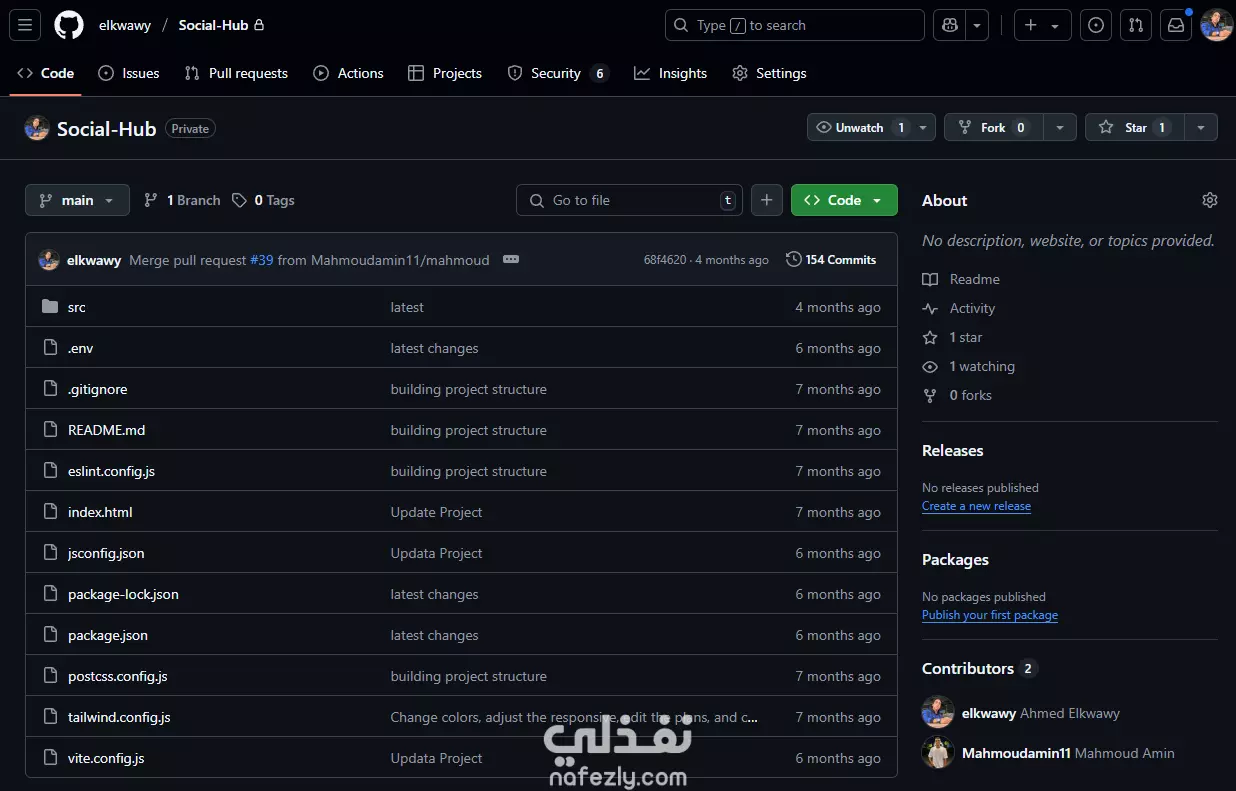Open commit hash 68f4620
Viewport: 1236px width, 791px height.
coord(665,260)
